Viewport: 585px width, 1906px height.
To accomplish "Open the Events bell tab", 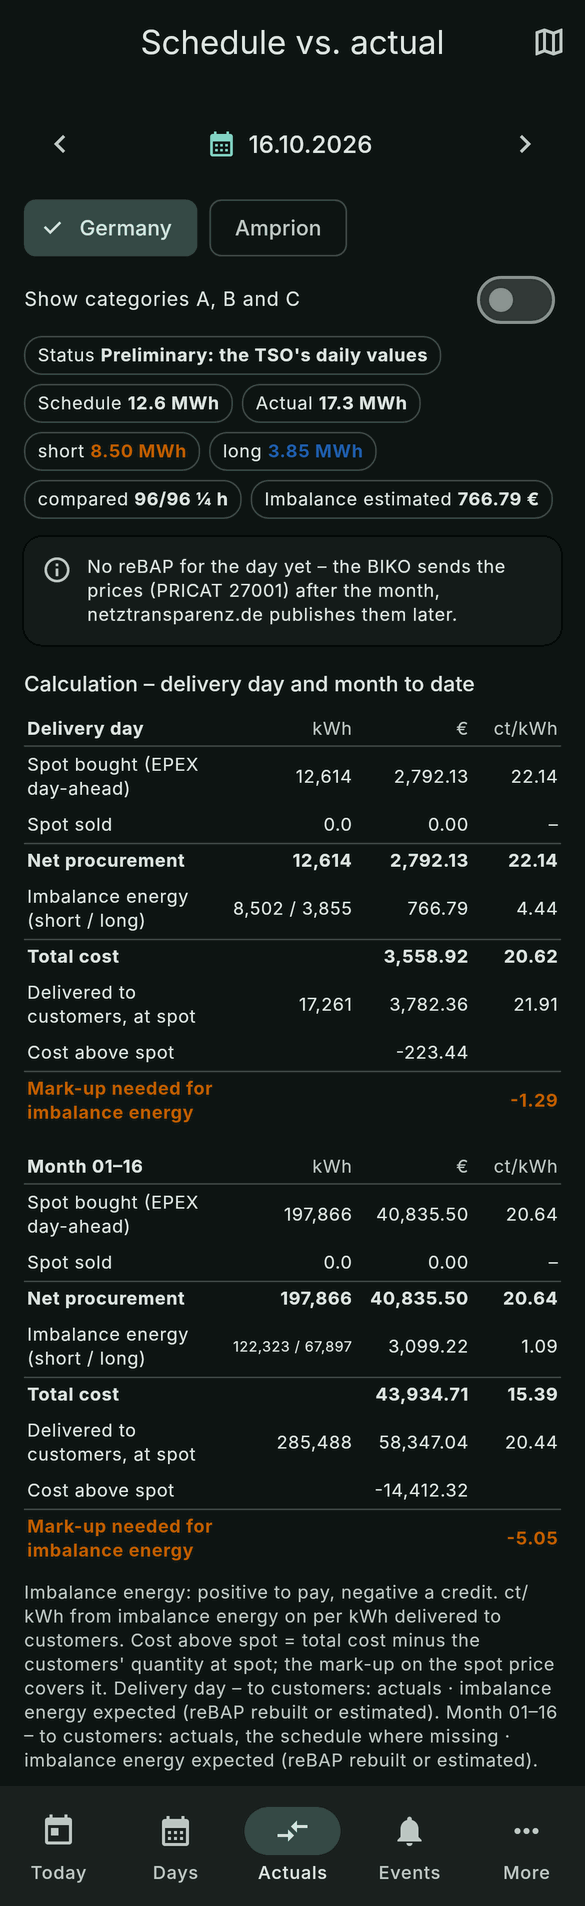I will point(409,1848).
